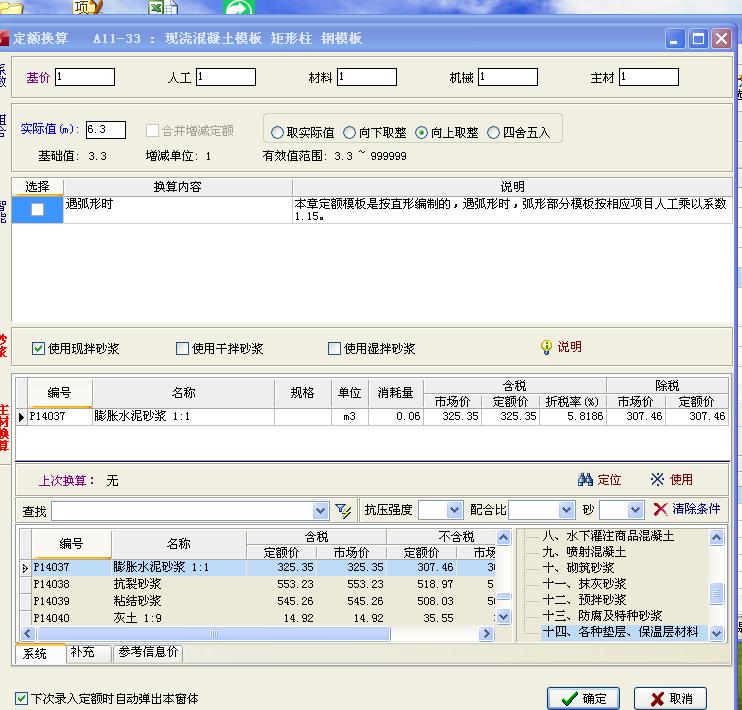
Task: Click the filter funnel icon beside search
Action: click(x=343, y=510)
